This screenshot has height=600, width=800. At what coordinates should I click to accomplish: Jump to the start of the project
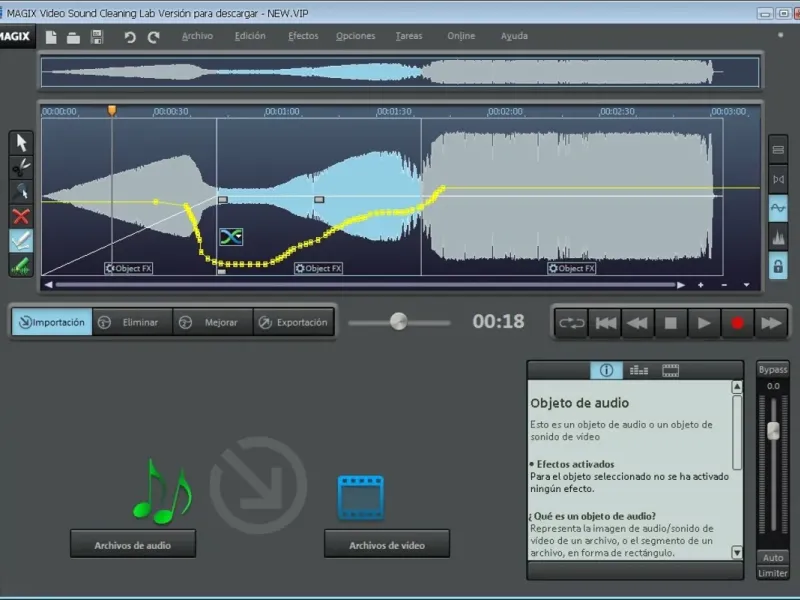(605, 323)
